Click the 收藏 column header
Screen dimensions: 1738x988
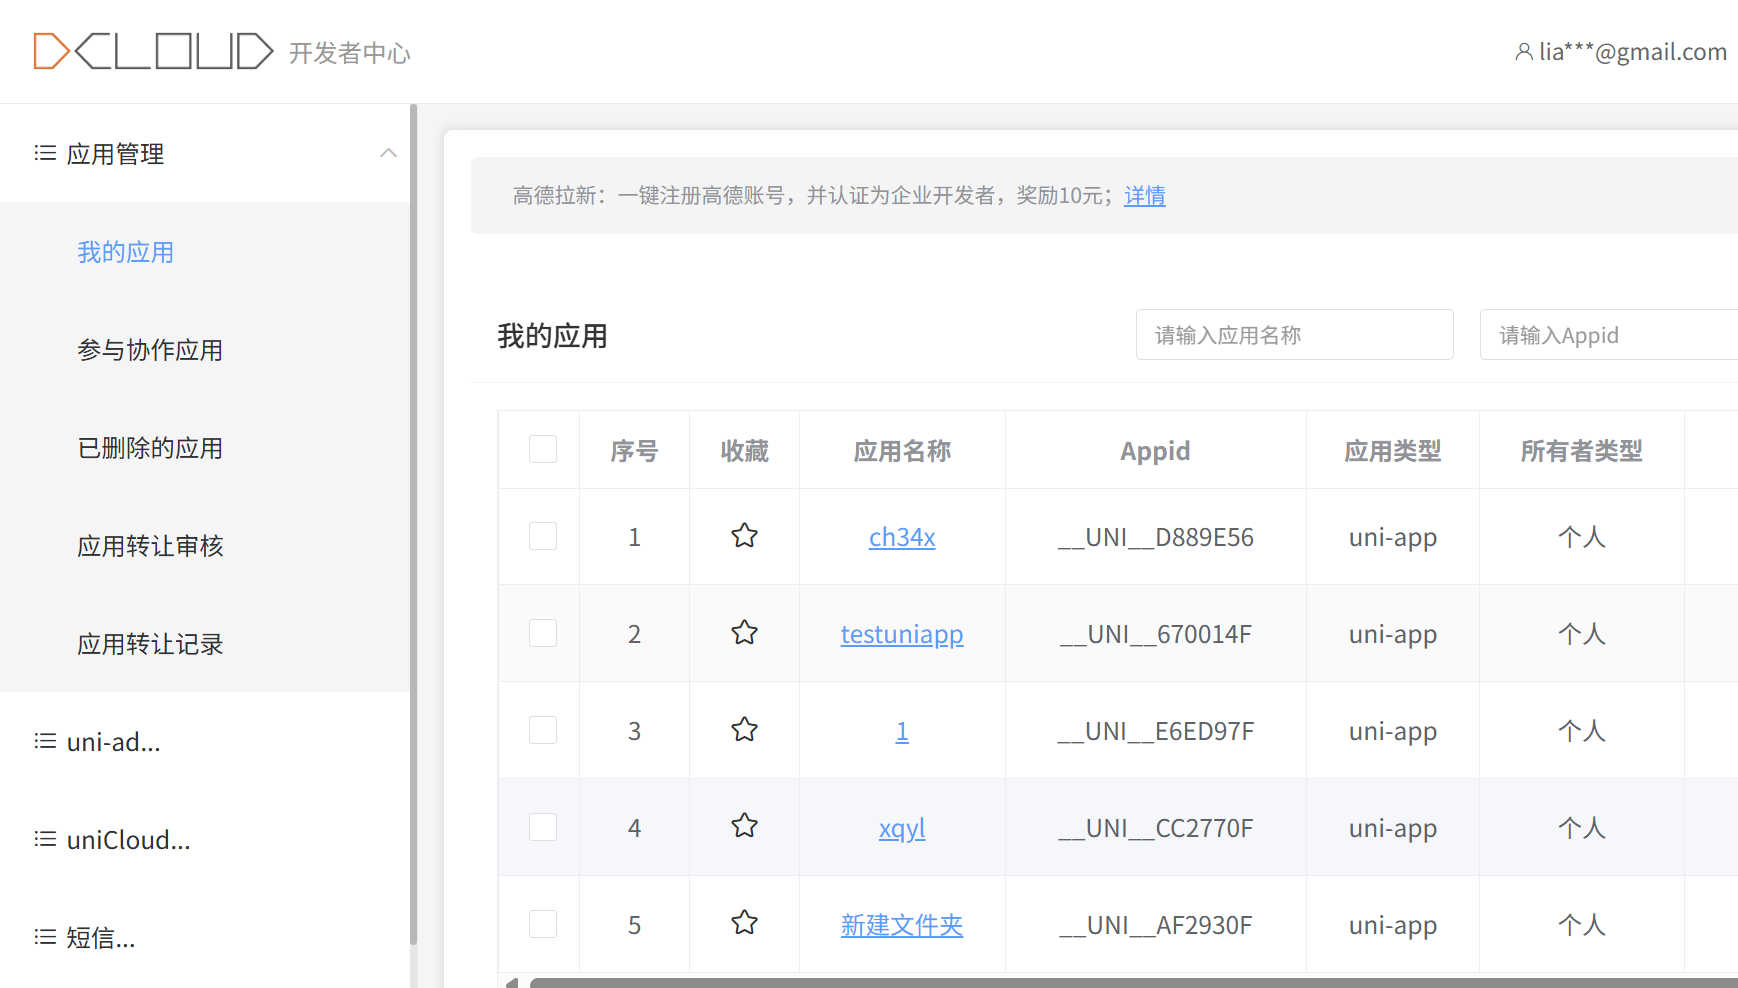click(745, 451)
